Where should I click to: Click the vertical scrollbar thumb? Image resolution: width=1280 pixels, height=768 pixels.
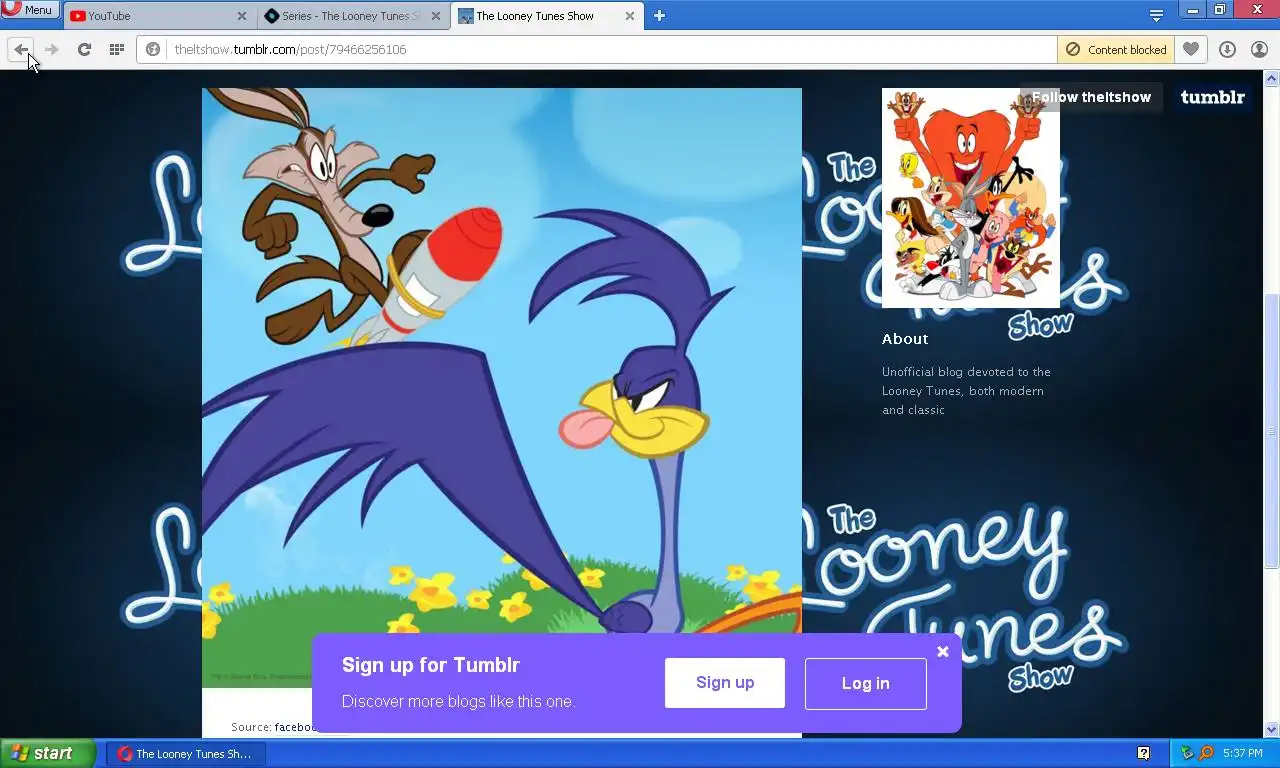point(1272,431)
